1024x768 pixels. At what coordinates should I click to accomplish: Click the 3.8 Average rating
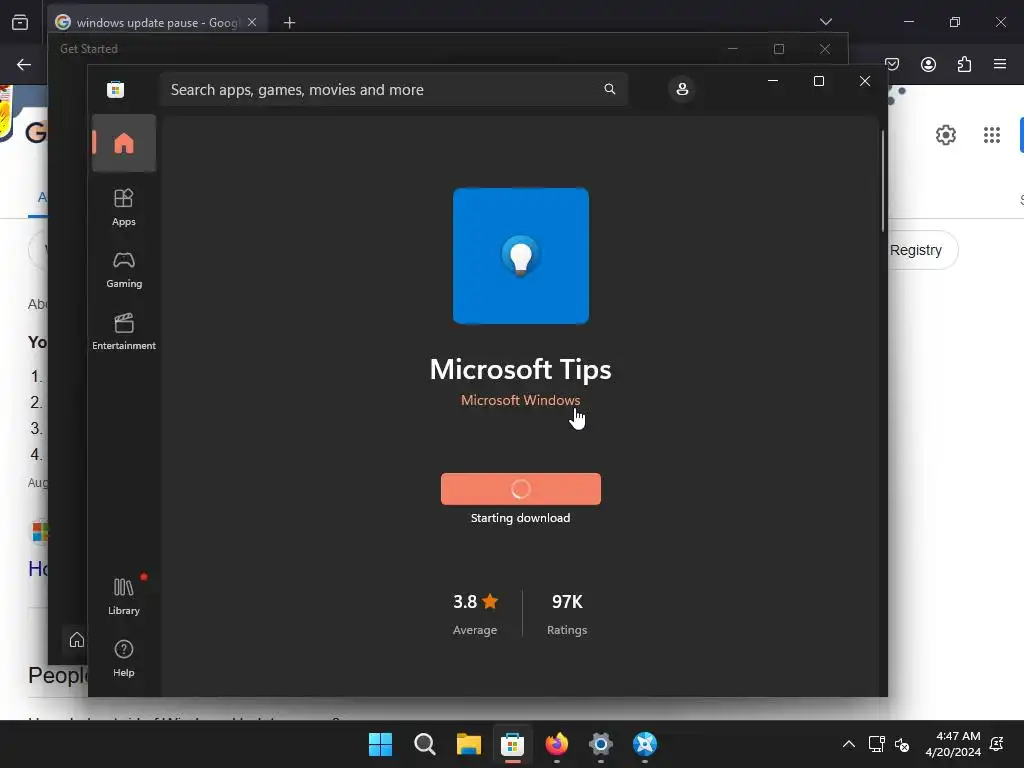475,613
